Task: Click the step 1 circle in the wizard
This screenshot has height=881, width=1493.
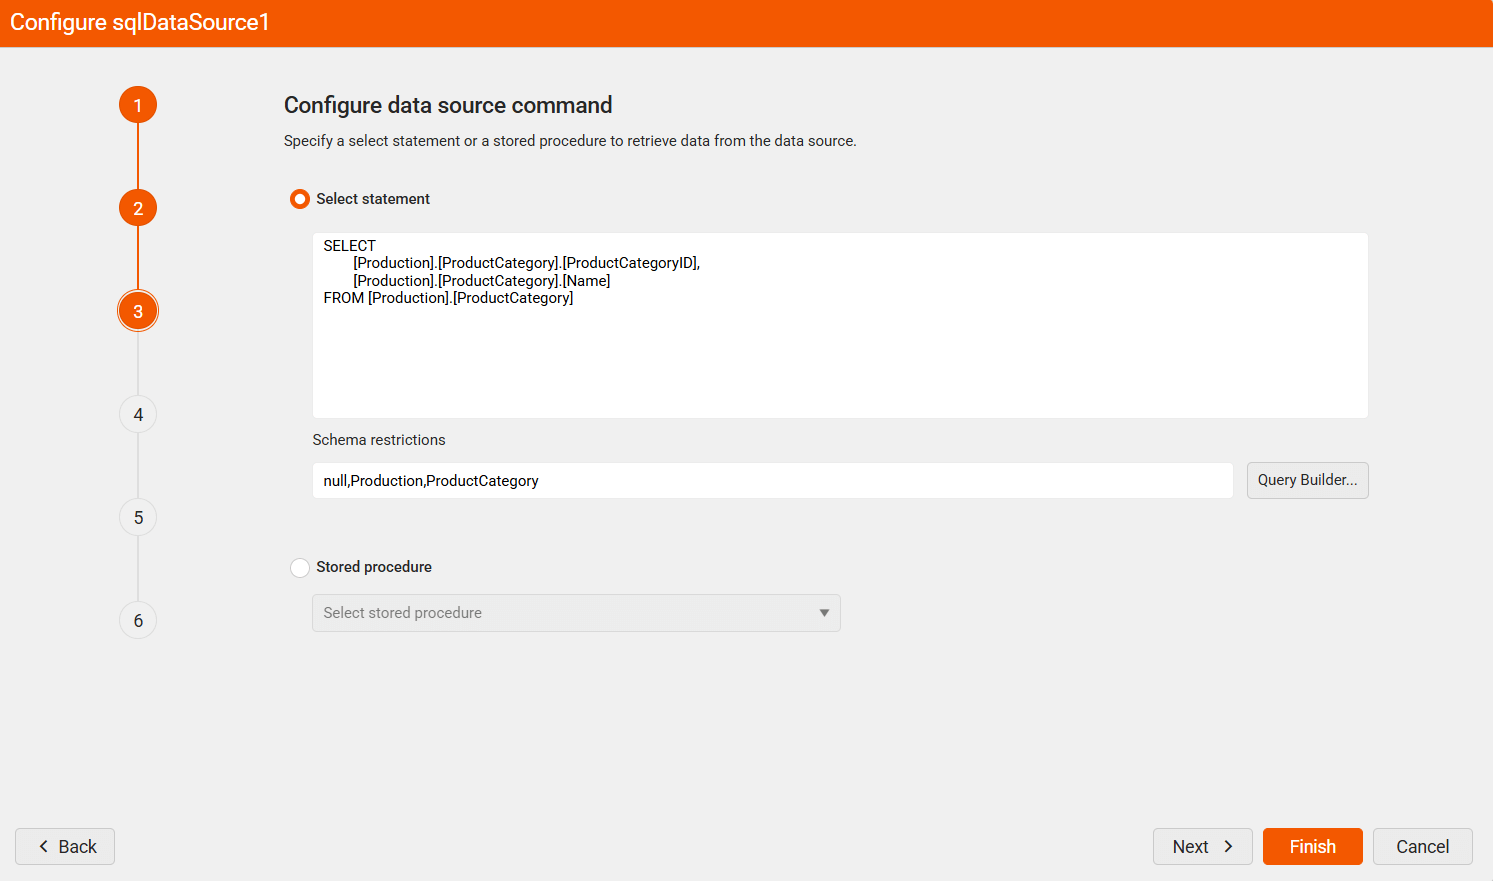Action: (x=137, y=104)
